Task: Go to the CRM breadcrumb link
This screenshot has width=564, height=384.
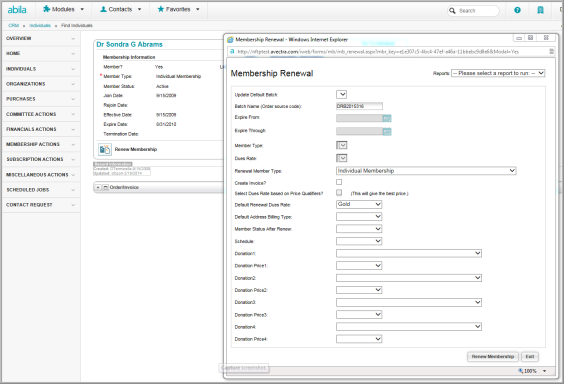Action: (14, 26)
